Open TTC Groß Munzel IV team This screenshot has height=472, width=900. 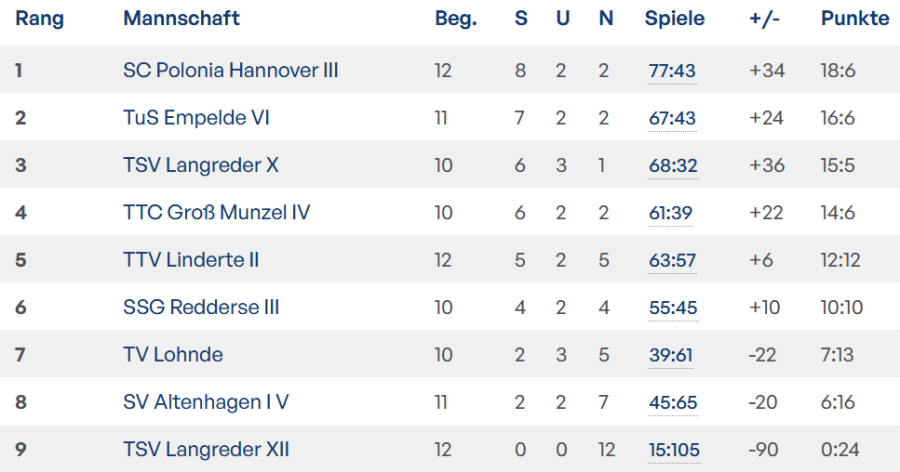pos(216,212)
